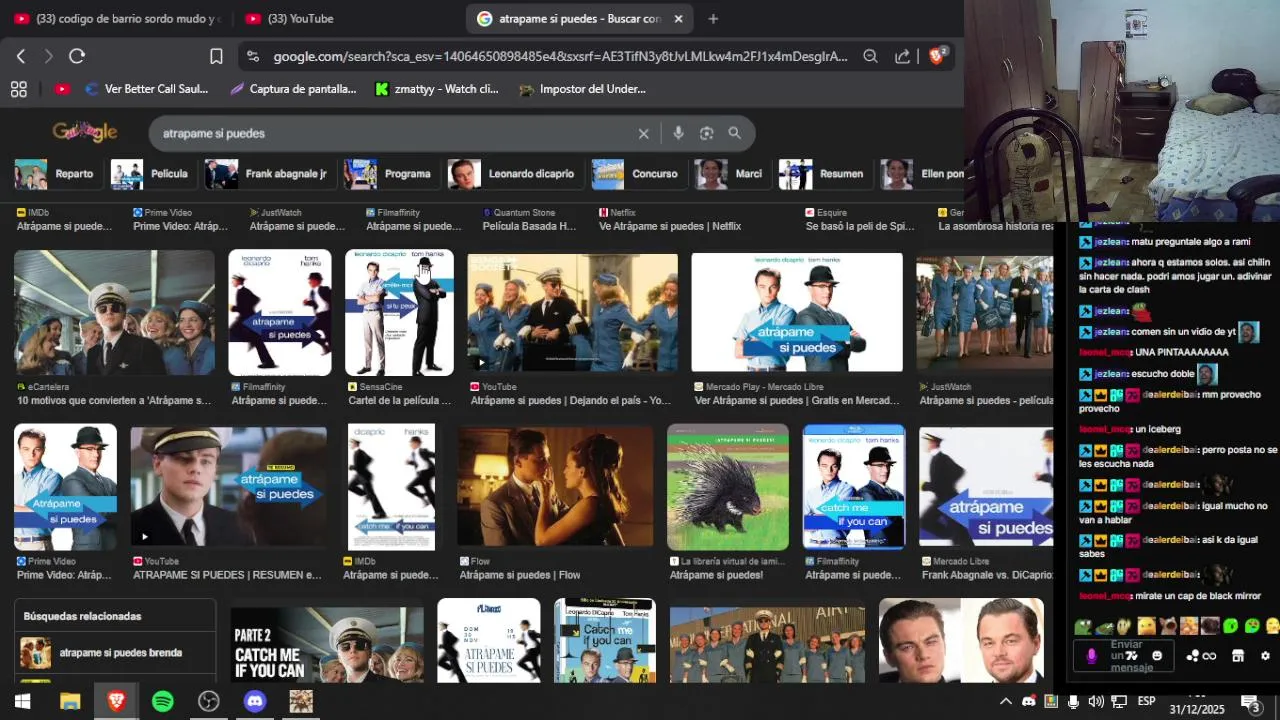
Task: Open Brave Shields lion icon
Action: point(937,56)
